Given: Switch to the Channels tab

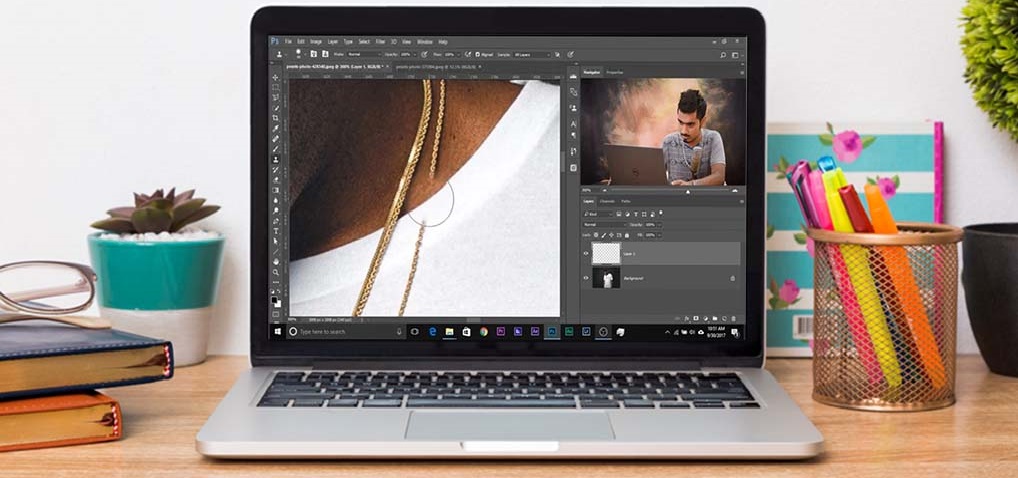Looking at the screenshot, I should point(607,202).
